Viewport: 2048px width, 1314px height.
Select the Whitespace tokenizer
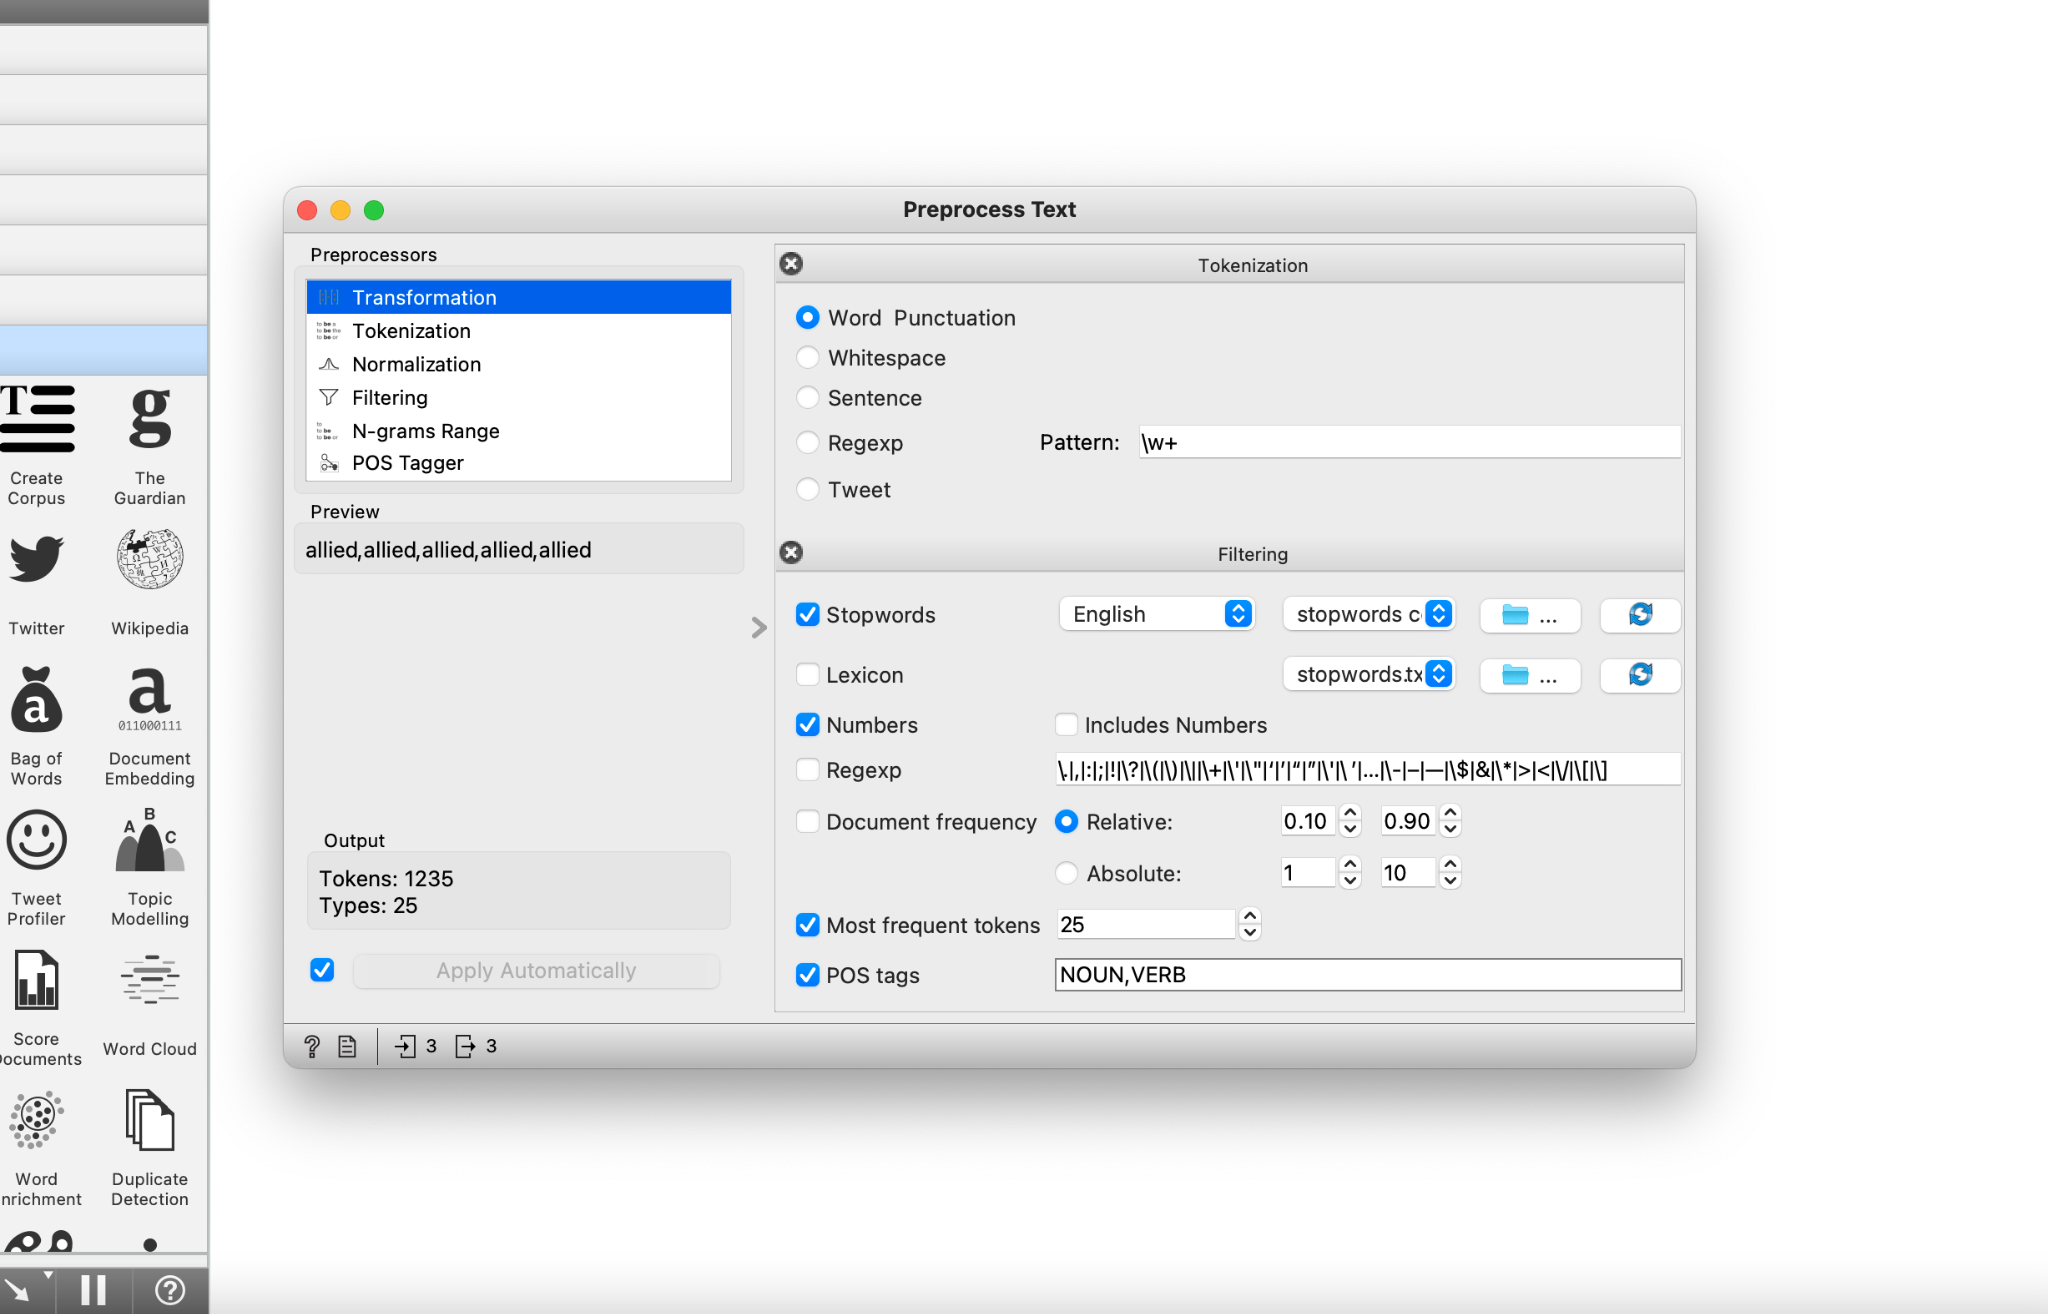click(807, 357)
